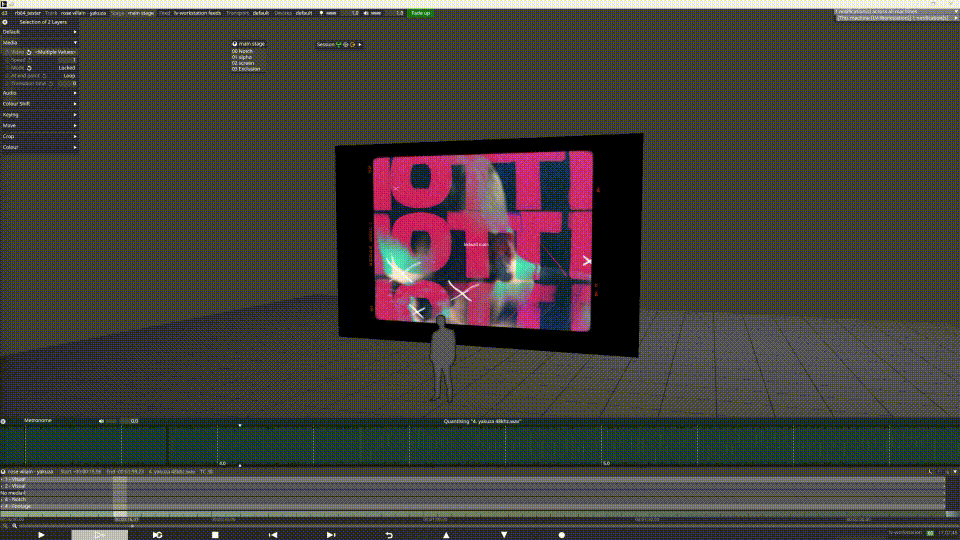Click the up triangle transport icon
Image resolution: width=960 pixels, height=540 pixels.
446,535
